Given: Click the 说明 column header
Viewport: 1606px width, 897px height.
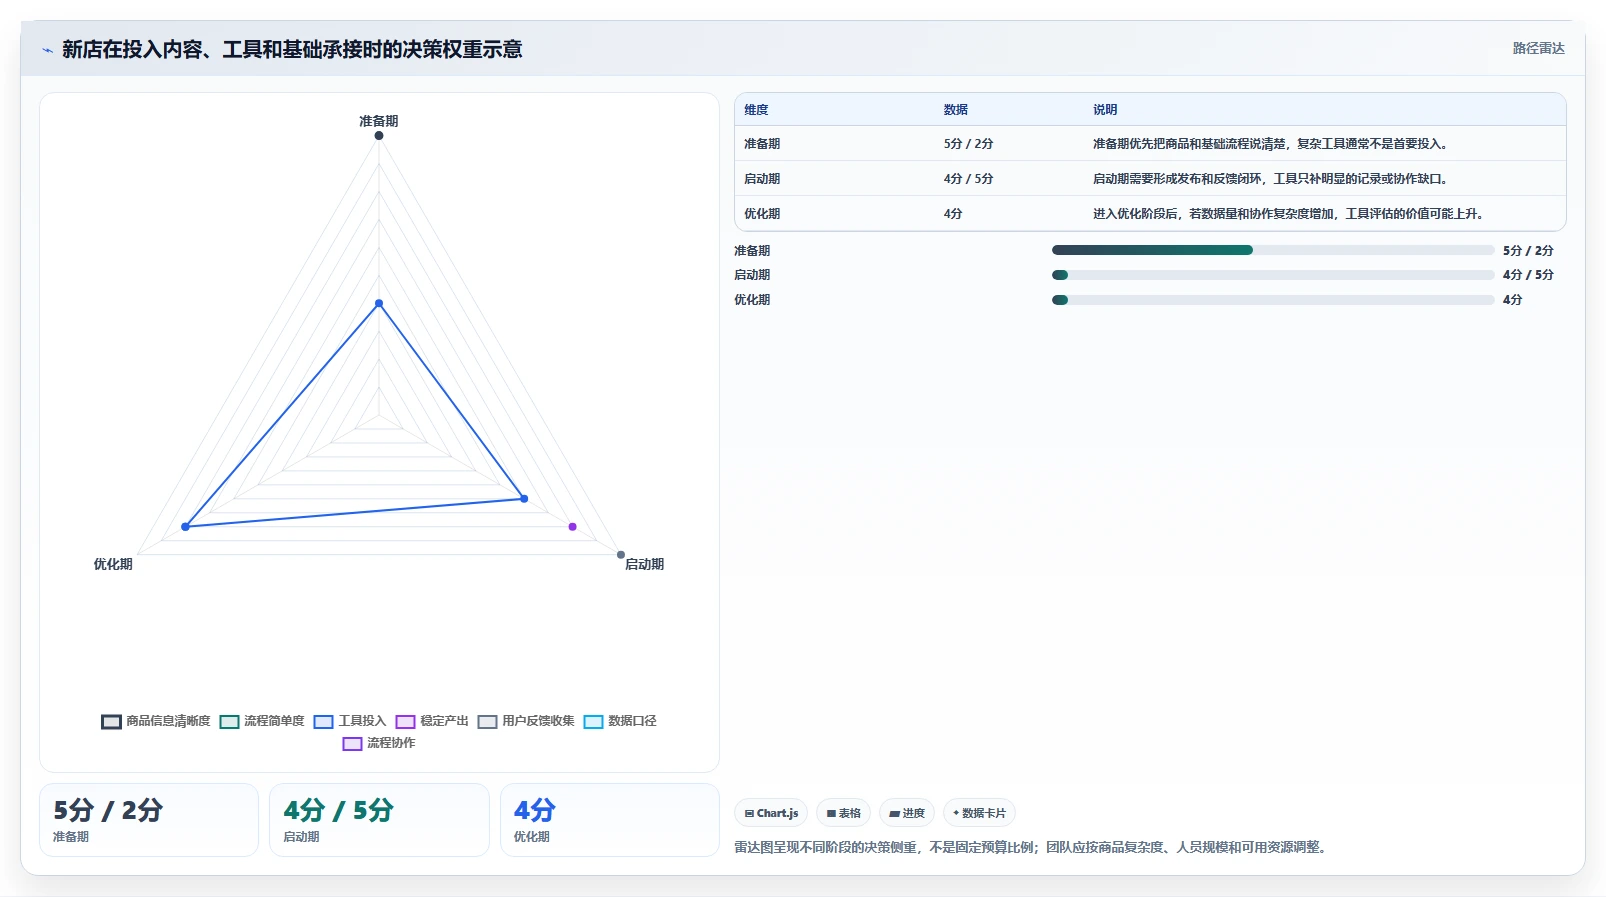Looking at the screenshot, I should 1105,110.
